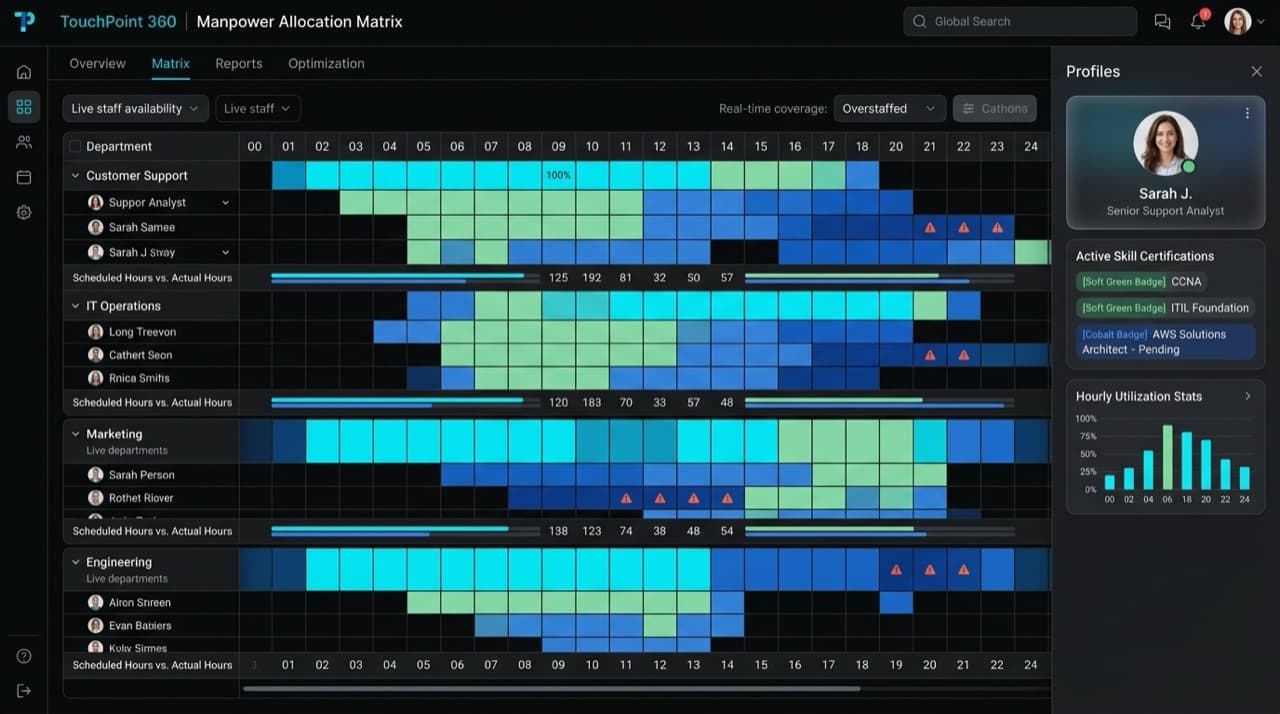This screenshot has width=1280, height=714.
Task: Click the 100% cell in Customer Support row
Action: coord(558,176)
